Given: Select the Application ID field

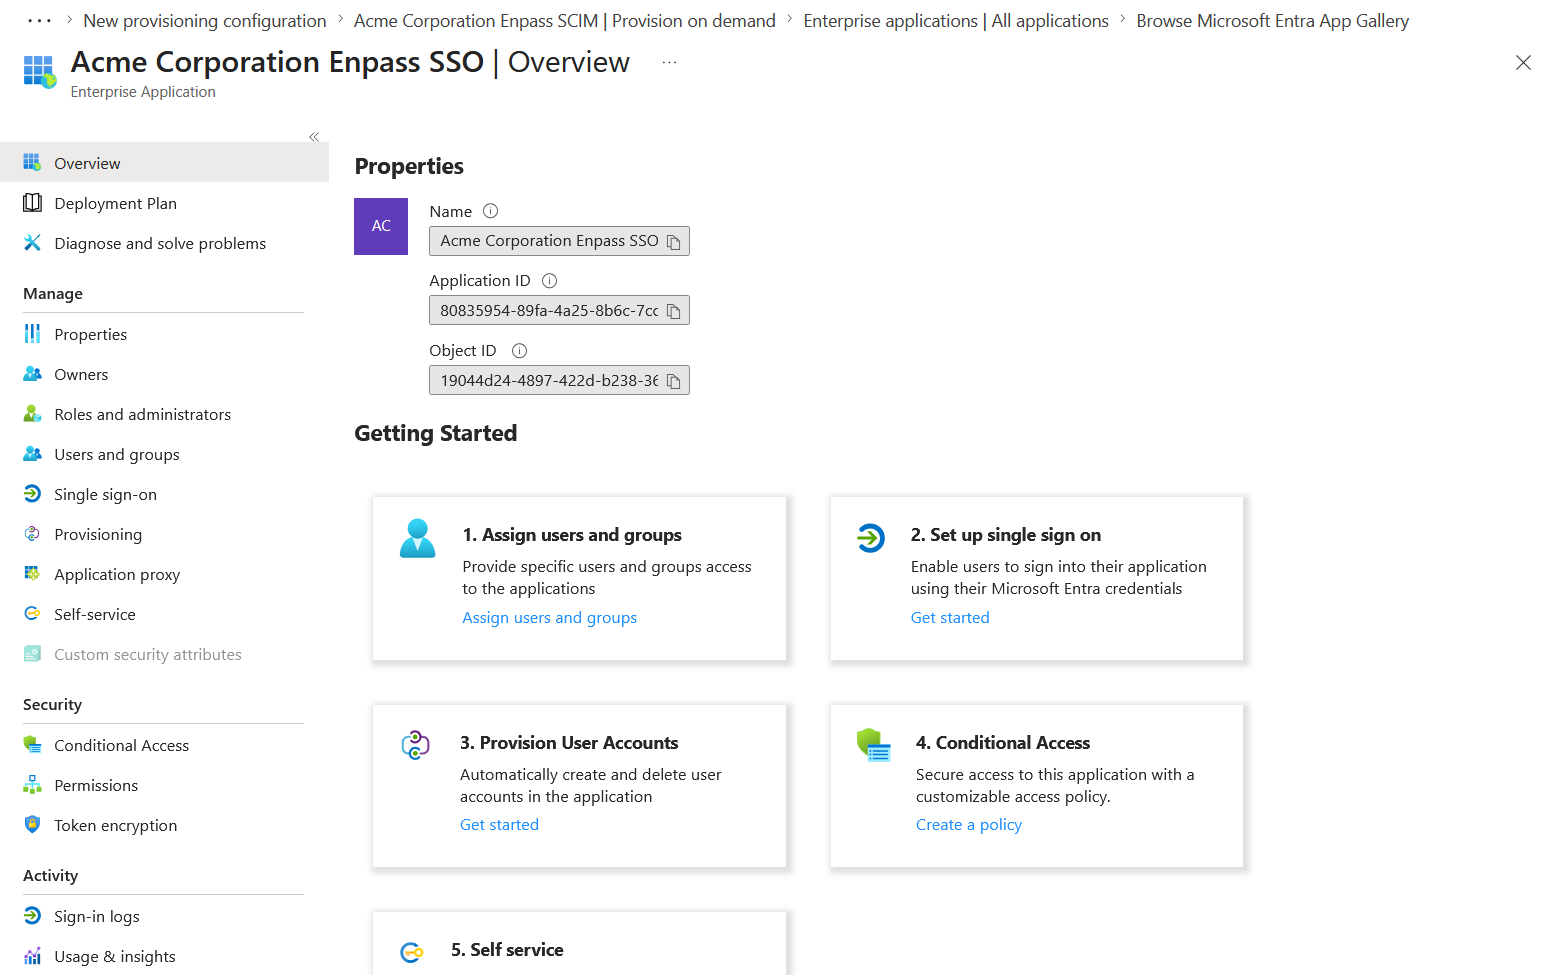Looking at the screenshot, I should [559, 311].
